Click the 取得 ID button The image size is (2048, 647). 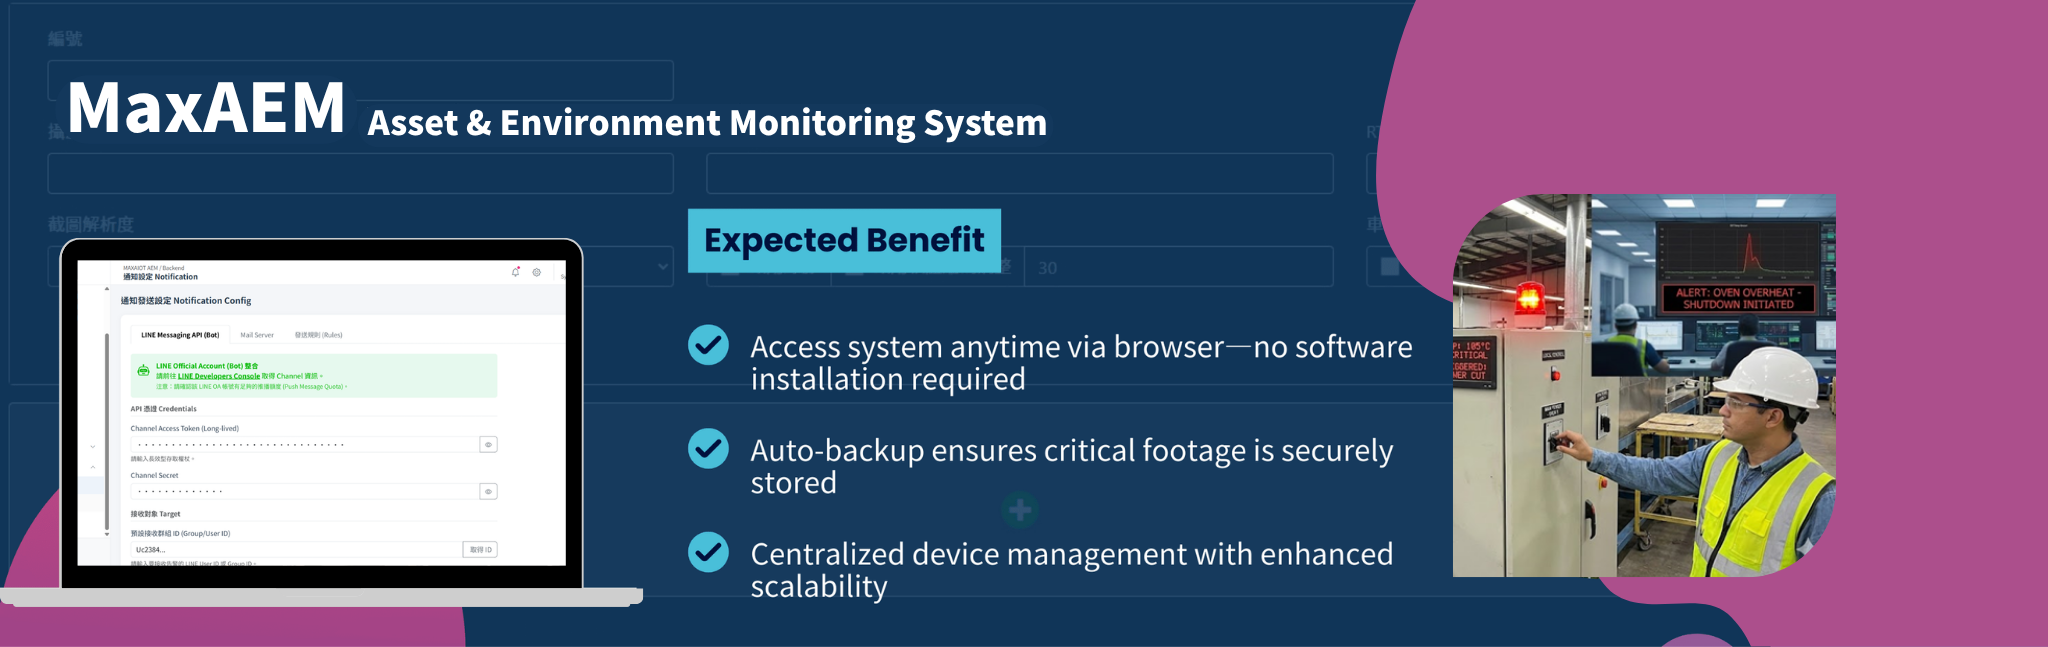(480, 550)
